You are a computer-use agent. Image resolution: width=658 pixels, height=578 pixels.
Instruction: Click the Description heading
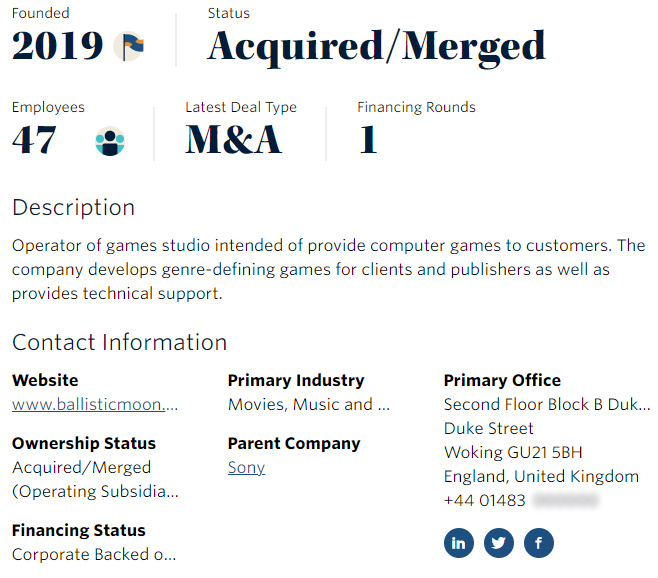(x=73, y=208)
